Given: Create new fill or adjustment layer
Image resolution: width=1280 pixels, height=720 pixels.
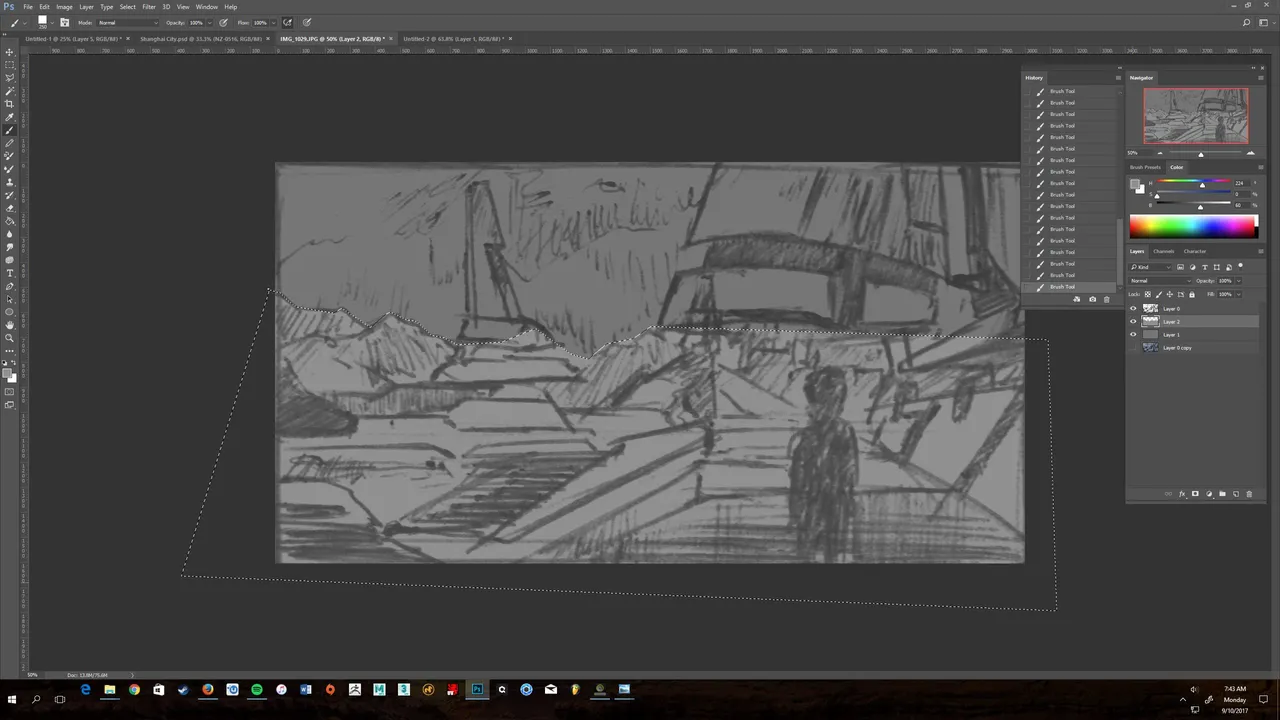Looking at the screenshot, I should tap(1209, 494).
